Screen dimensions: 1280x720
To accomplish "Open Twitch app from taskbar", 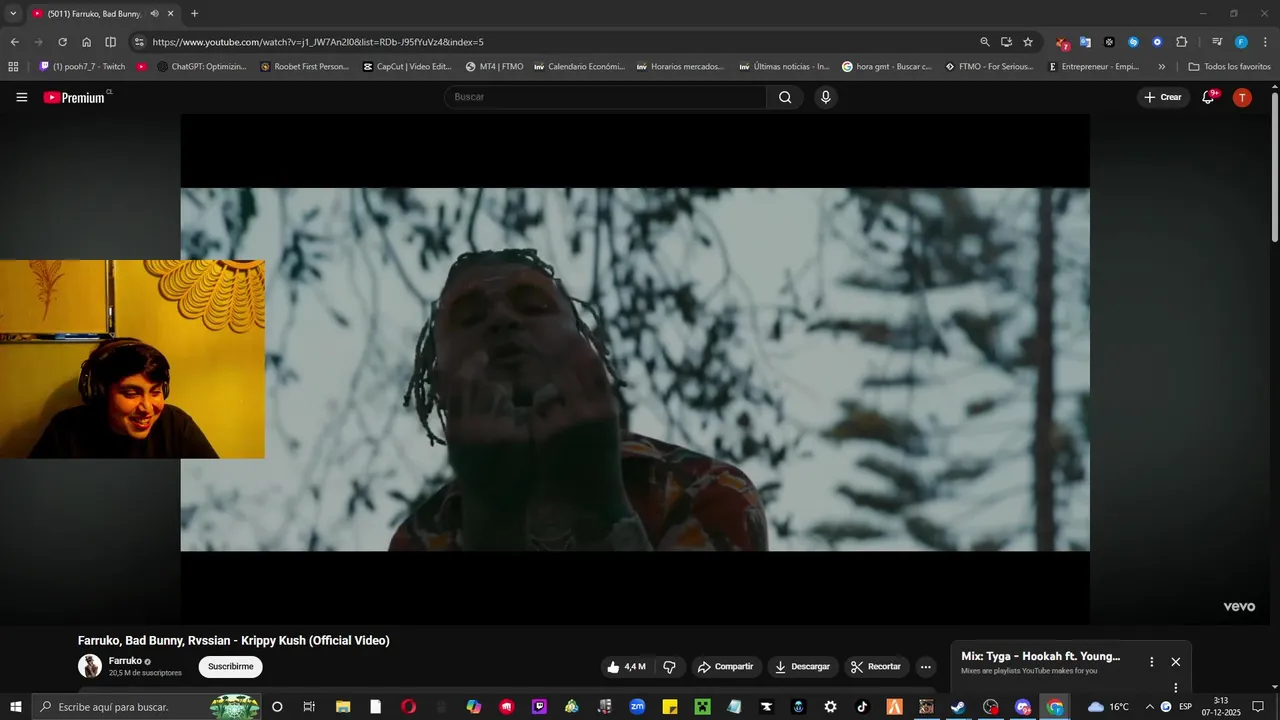I will click(x=540, y=707).
